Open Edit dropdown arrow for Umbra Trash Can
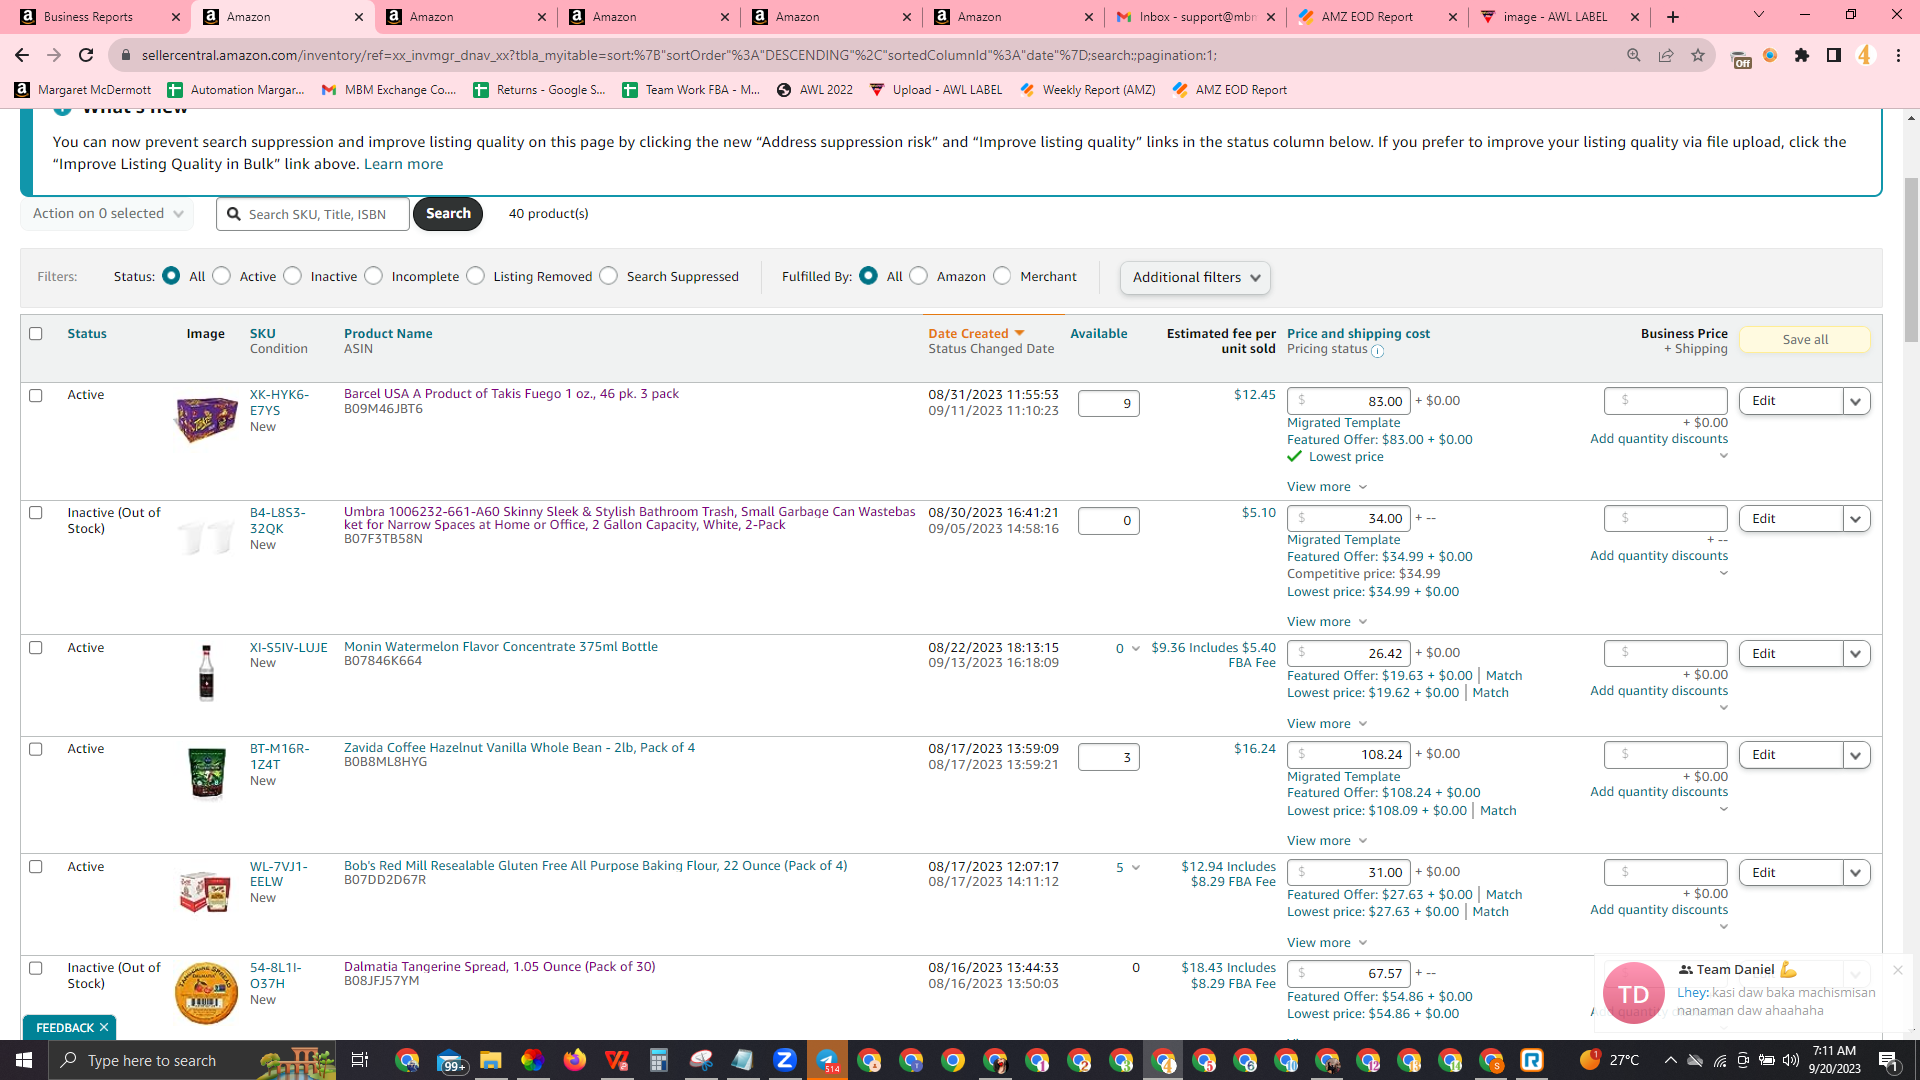 pos(1856,519)
